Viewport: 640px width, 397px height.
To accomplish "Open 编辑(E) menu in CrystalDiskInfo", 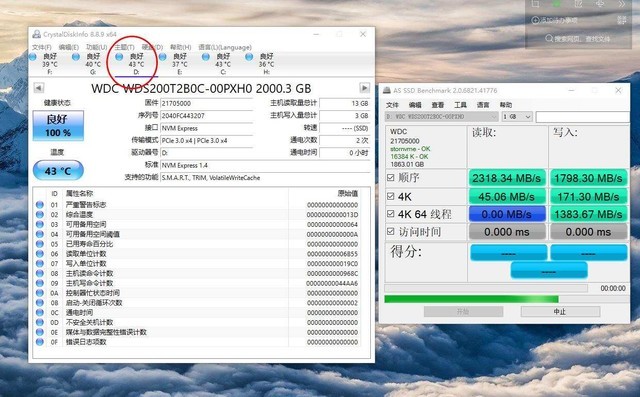I will [68, 47].
